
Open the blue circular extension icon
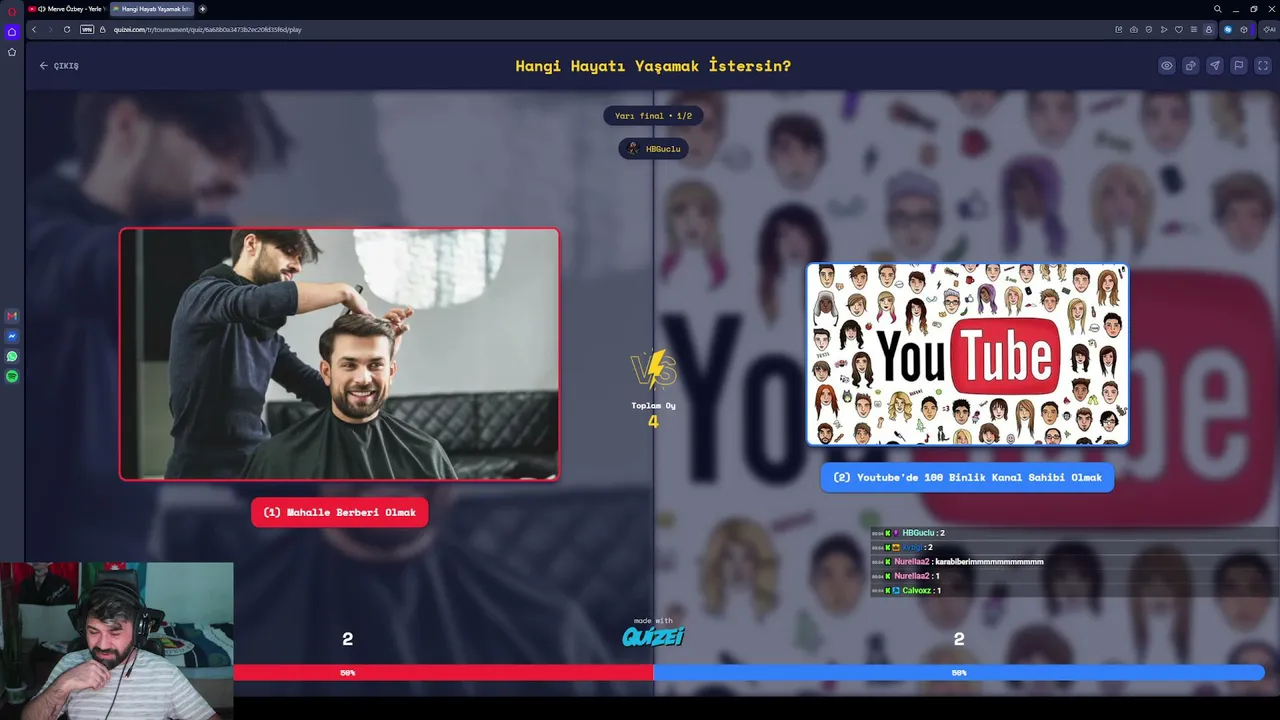[x=1228, y=29]
